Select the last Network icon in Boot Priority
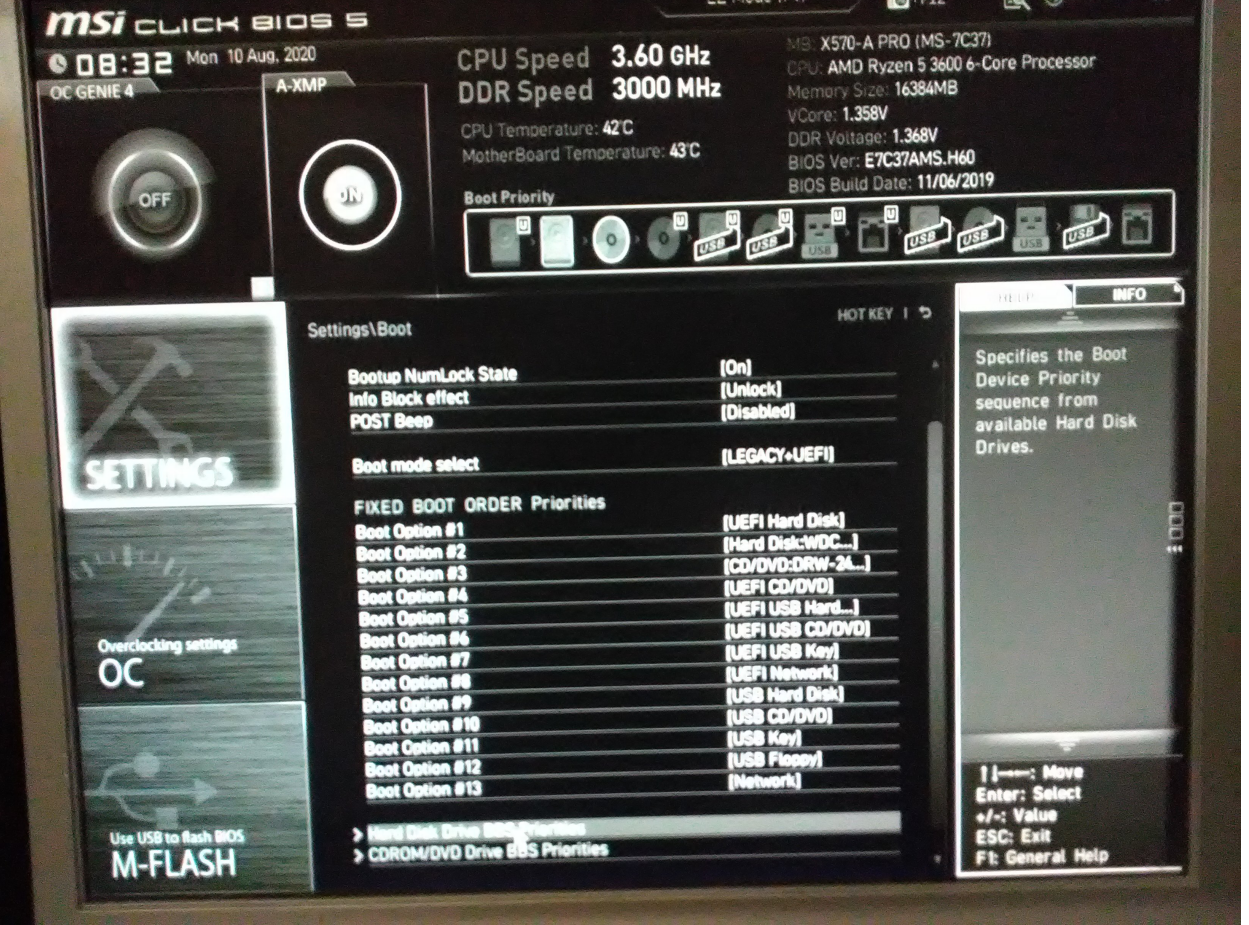This screenshot has height=925, width=1249. [1136, 225]
